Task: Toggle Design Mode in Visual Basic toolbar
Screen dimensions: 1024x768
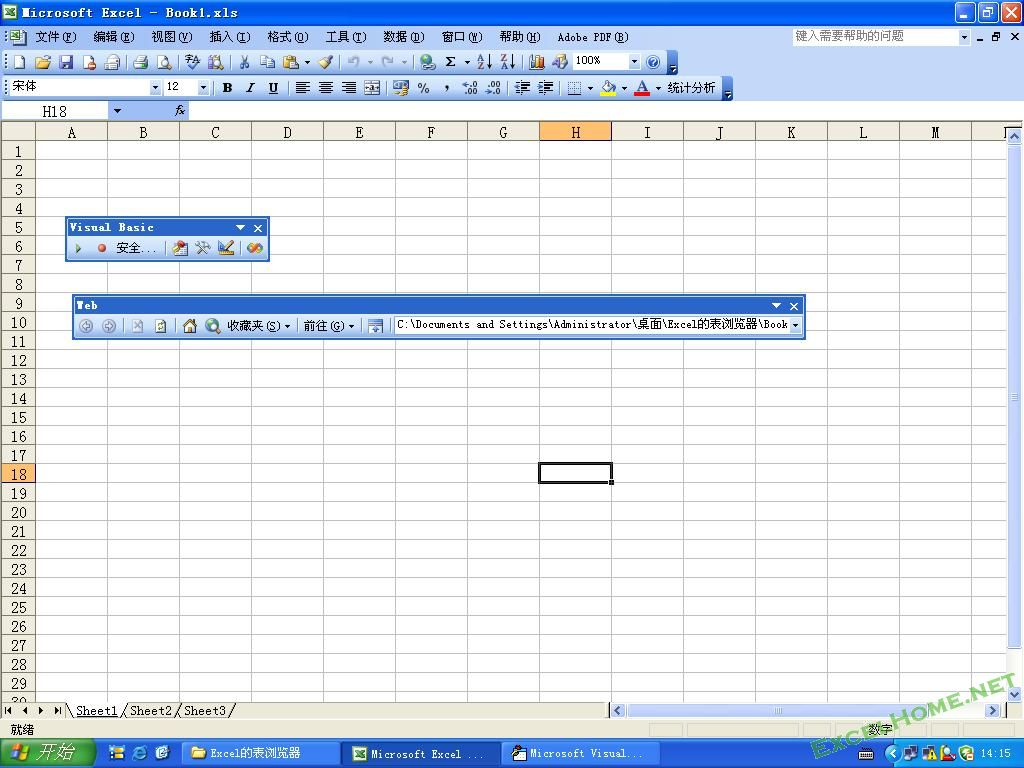Action: tap(226, 248)
